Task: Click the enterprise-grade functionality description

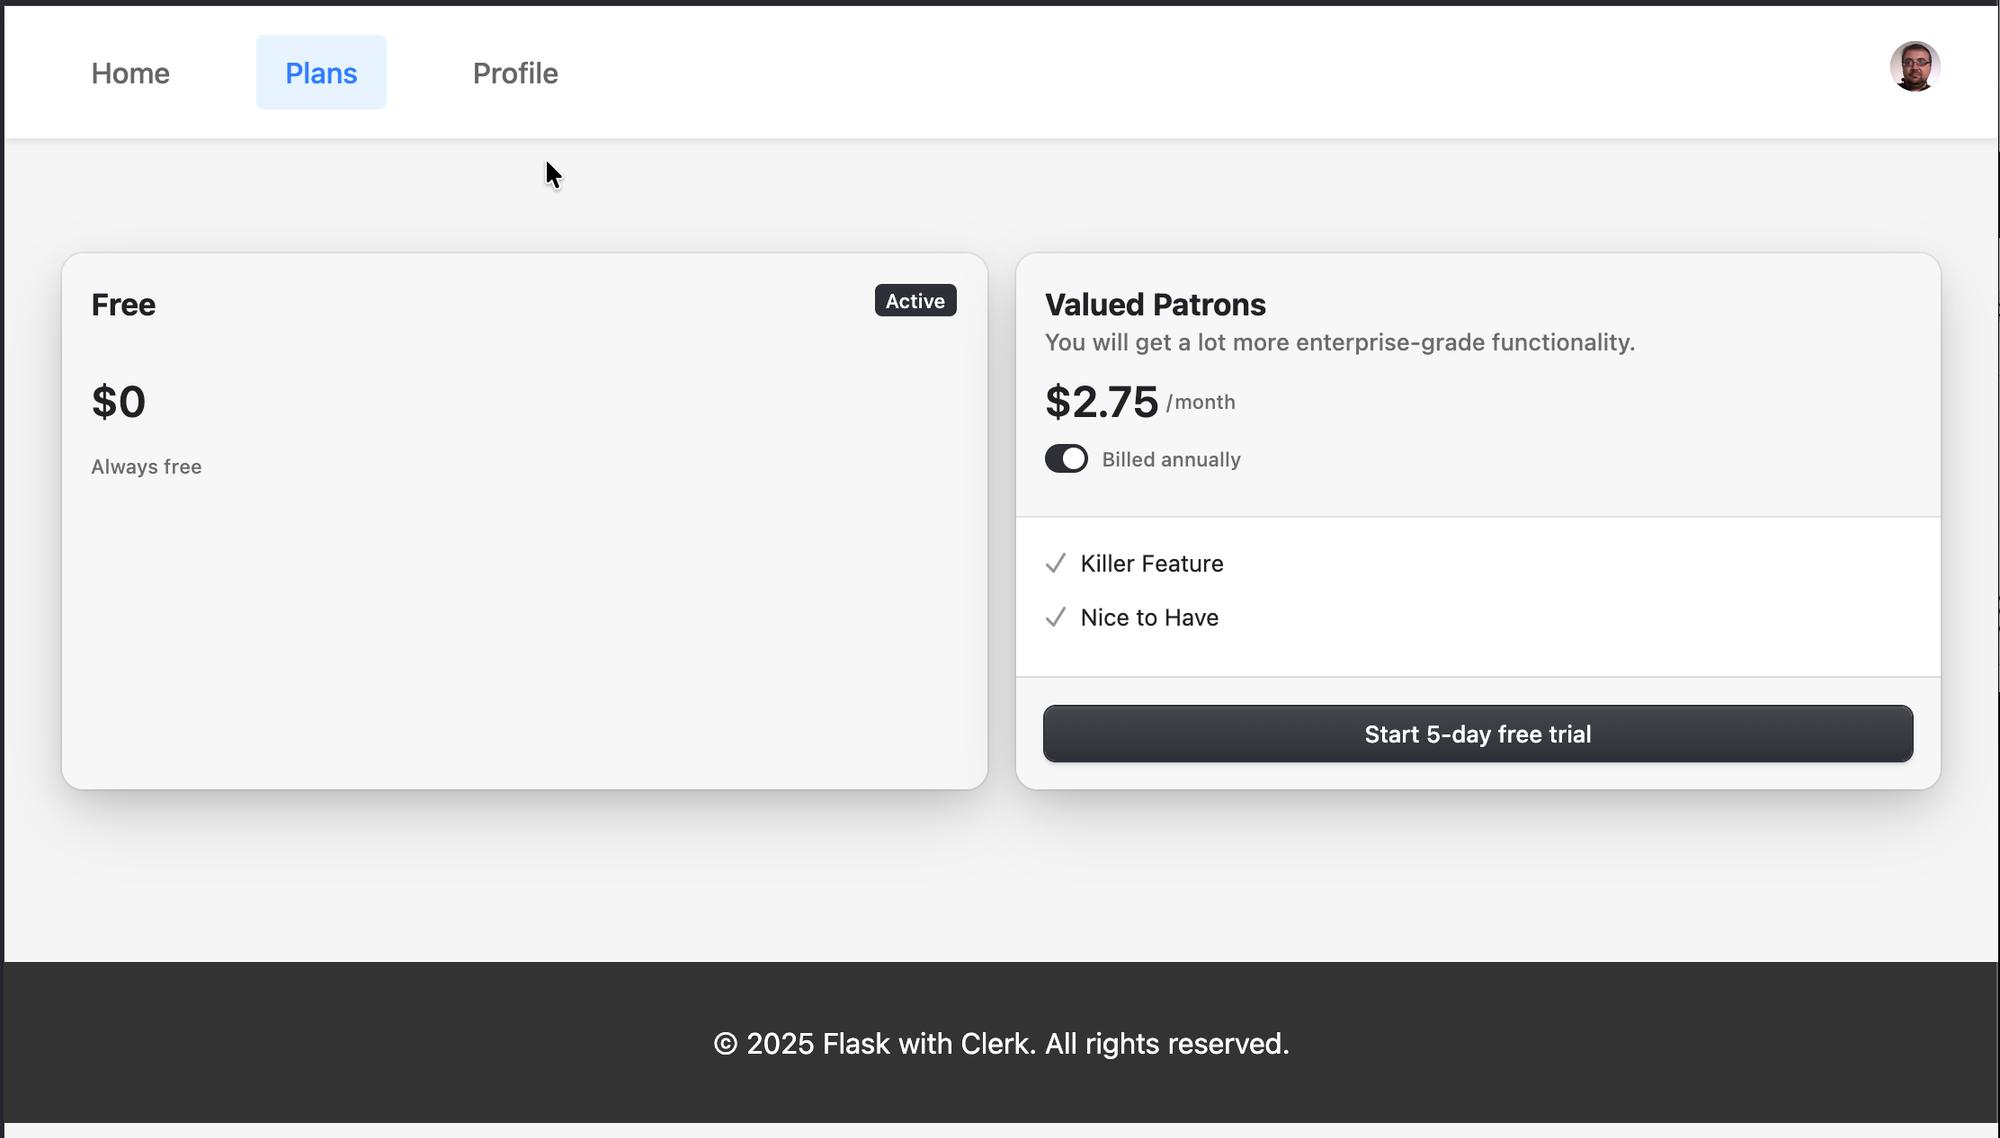Action: [x=1339, y=343]
